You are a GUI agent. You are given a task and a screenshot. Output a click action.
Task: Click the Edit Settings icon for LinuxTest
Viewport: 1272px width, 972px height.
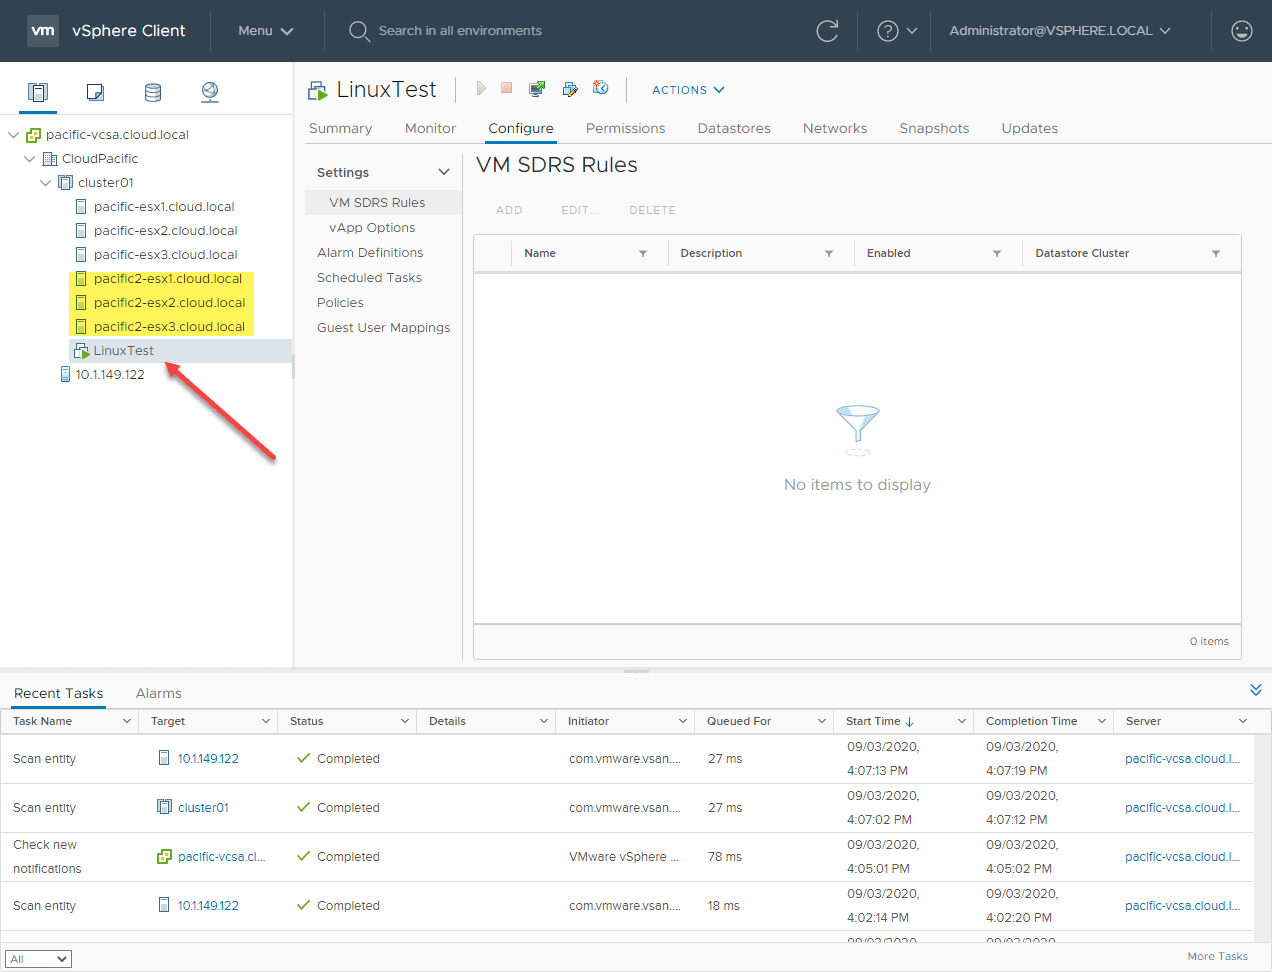pos(570,89)
